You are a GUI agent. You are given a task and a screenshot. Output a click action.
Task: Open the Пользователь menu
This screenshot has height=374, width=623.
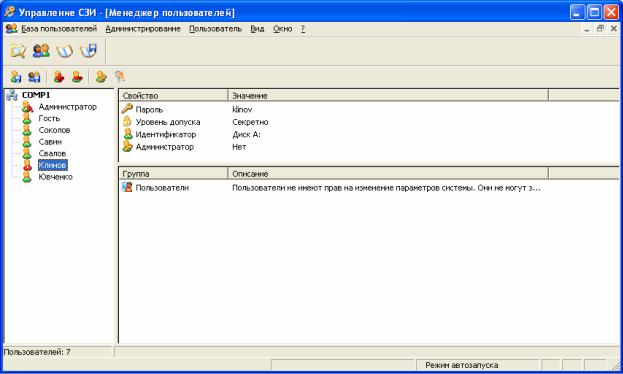[x=215, y=29]
